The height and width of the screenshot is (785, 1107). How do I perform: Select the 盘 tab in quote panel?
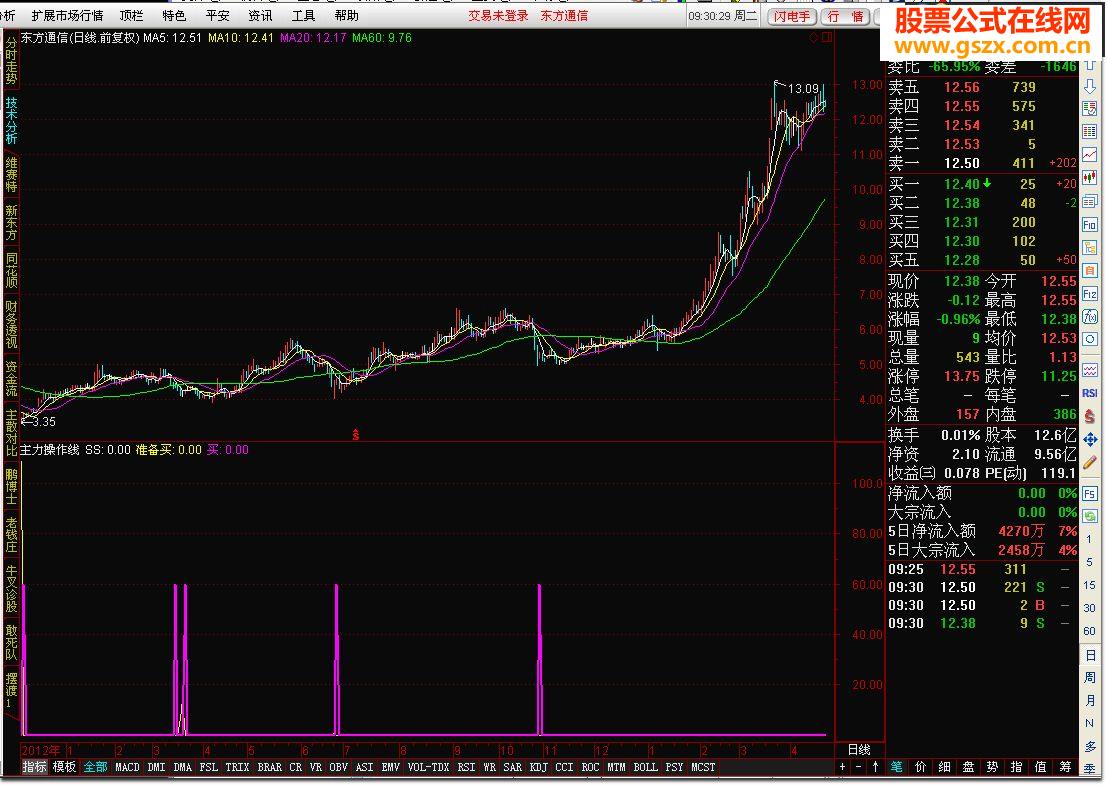[x=969, y=767]
